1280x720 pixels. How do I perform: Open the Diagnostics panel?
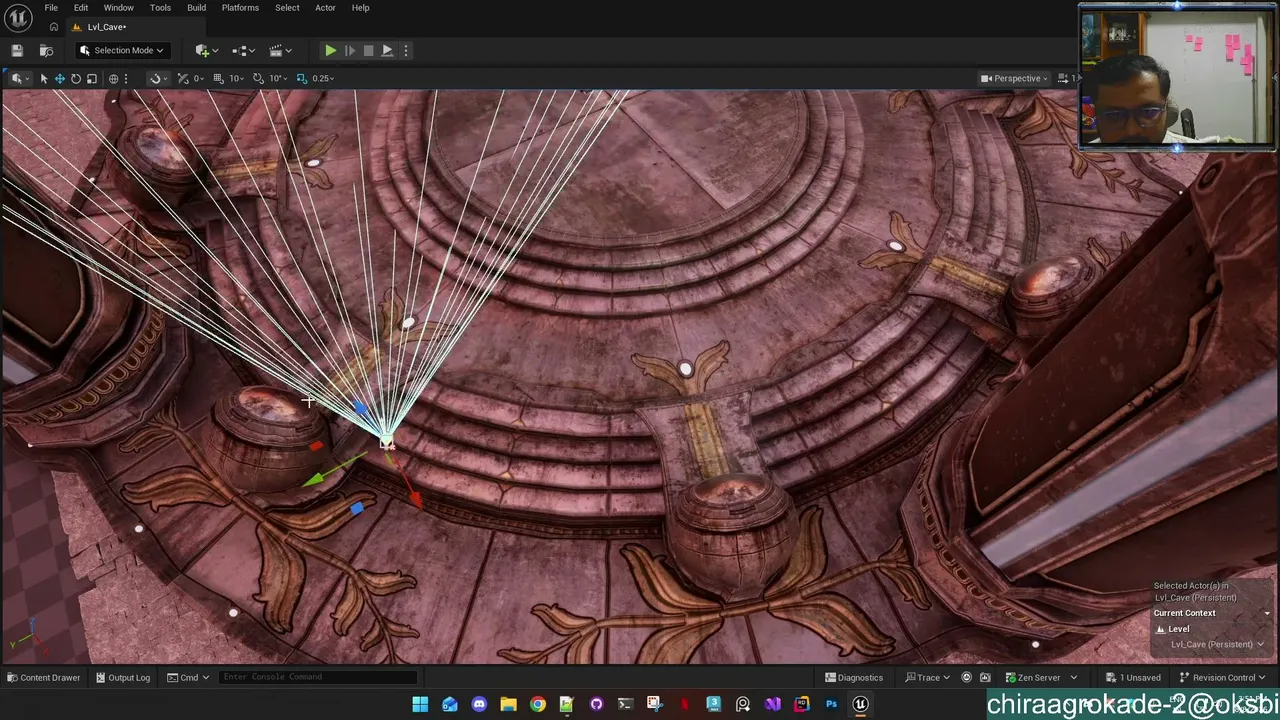854,677
